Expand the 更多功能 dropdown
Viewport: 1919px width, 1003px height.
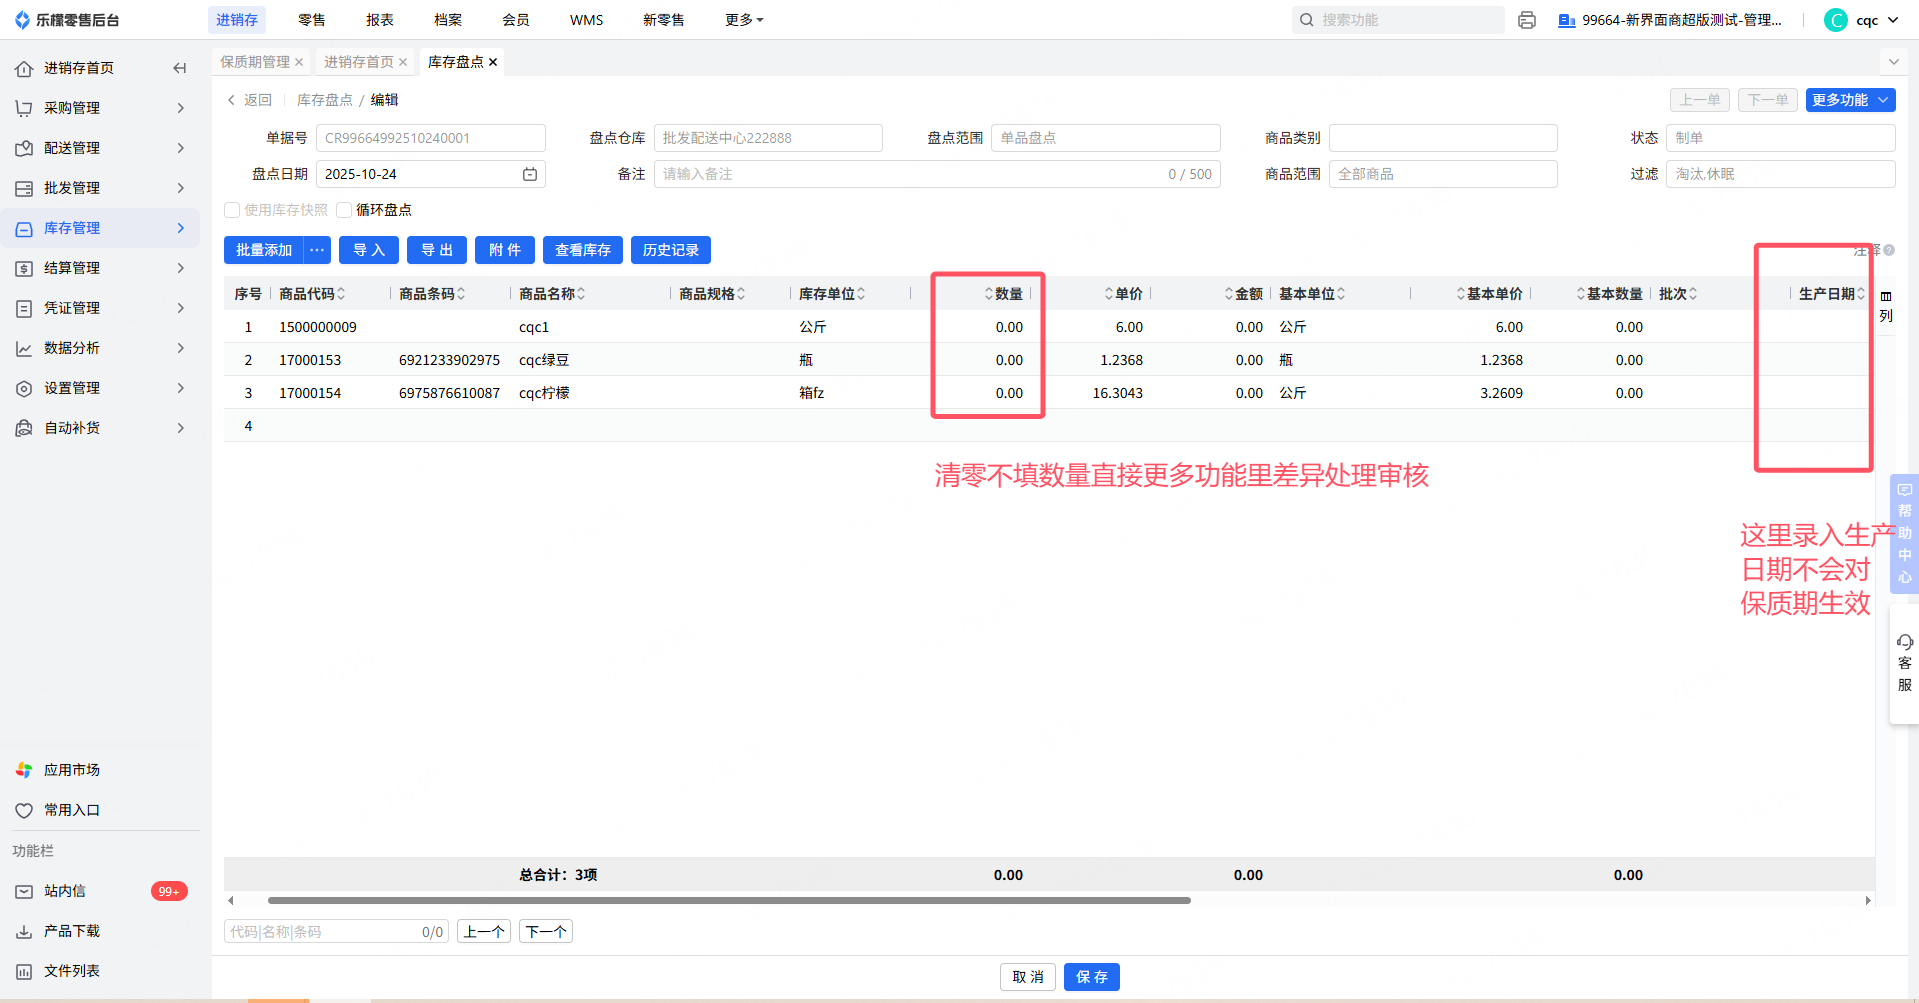(1850, 100)
